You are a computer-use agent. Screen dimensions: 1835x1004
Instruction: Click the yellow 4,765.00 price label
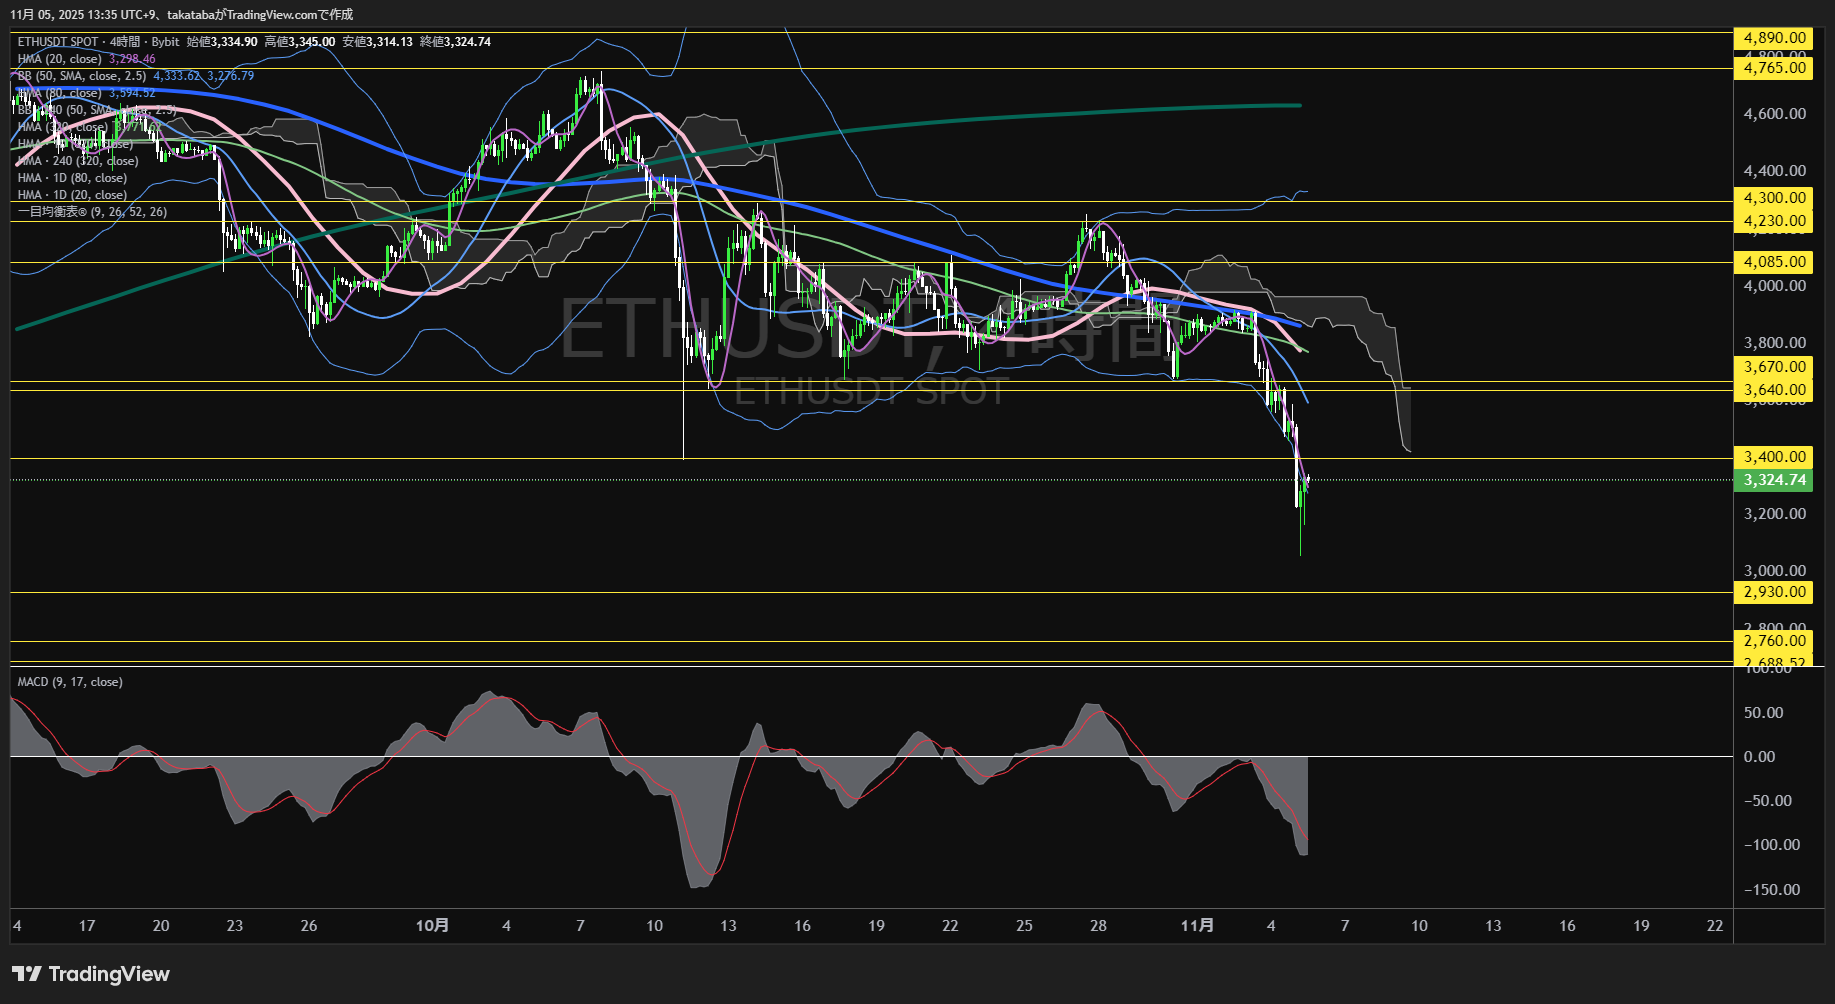1774,68
